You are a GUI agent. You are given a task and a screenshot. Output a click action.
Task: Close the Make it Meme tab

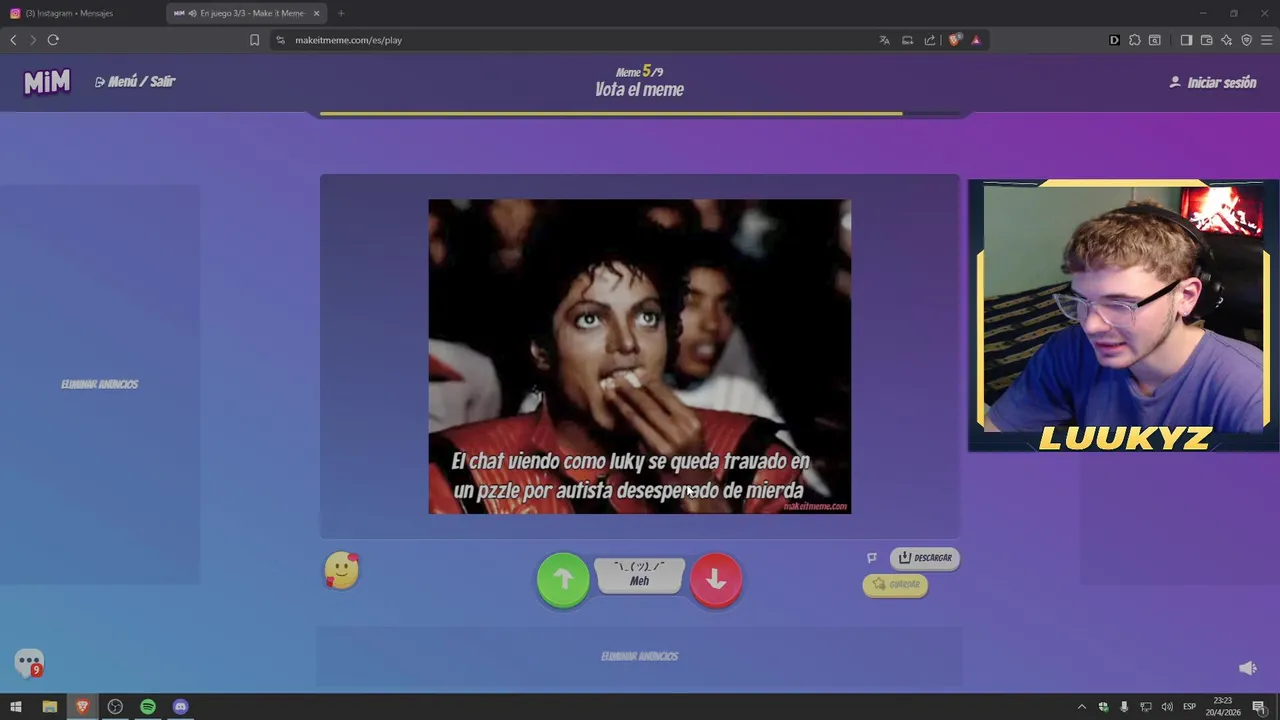point(317,13)
